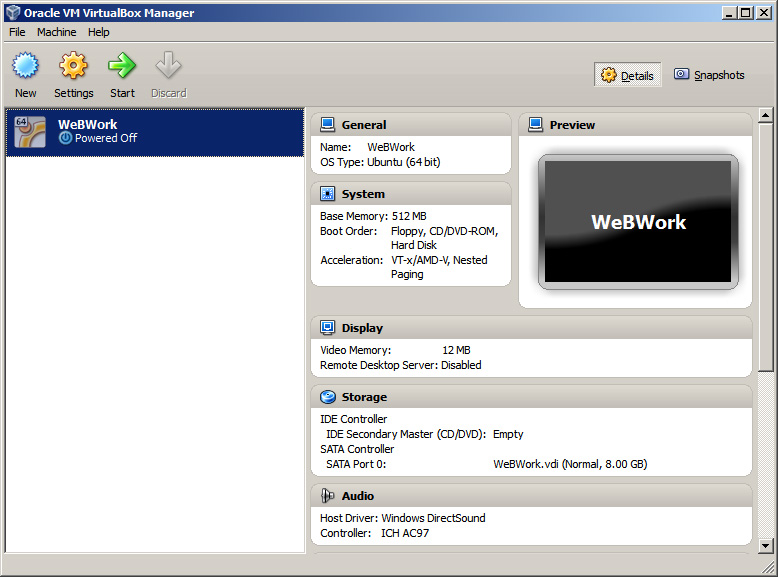
Task: Click the Snapshots camera icon
Action: (681, 74)
